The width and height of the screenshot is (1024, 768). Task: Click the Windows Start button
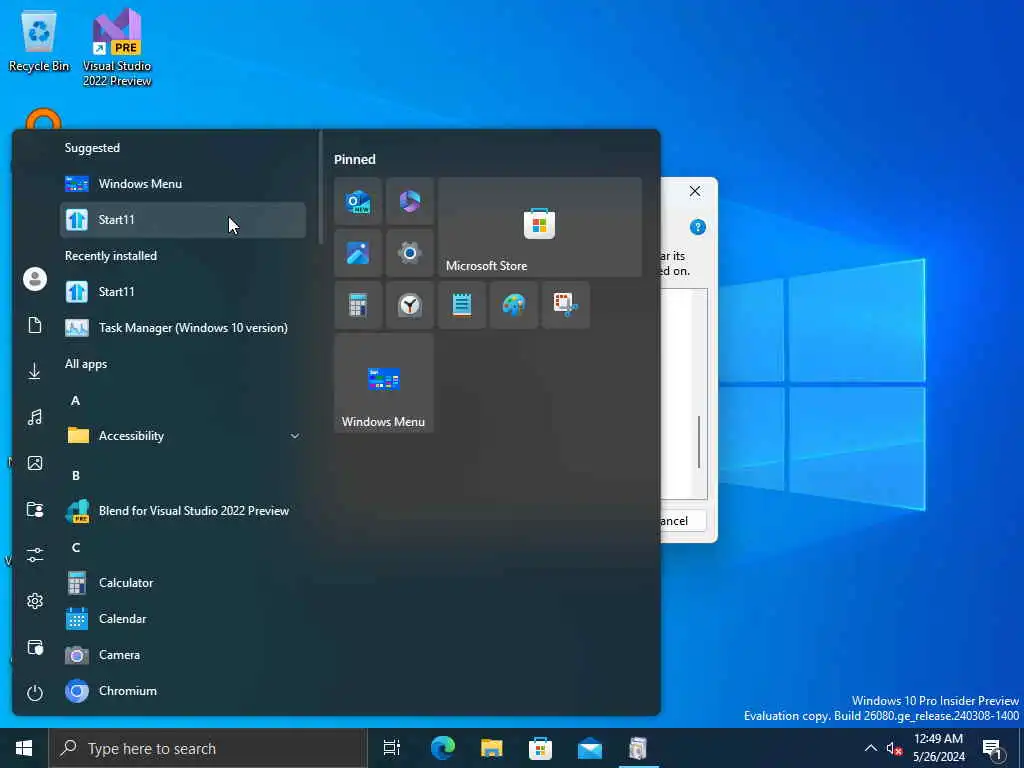point(24,748)
